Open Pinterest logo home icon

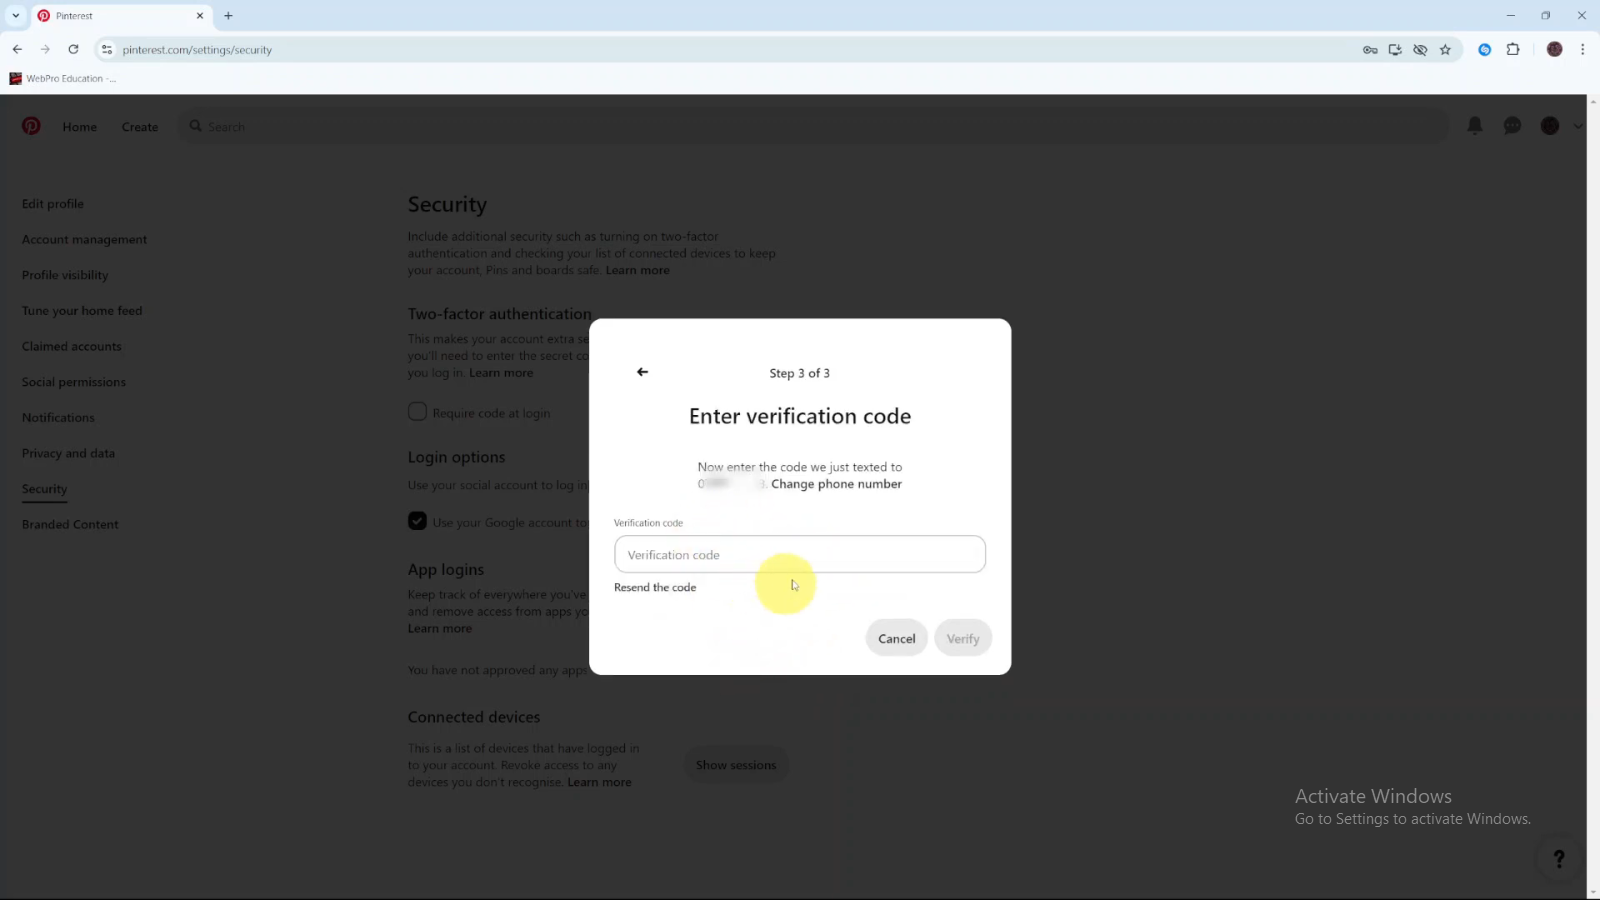[31, 126]
